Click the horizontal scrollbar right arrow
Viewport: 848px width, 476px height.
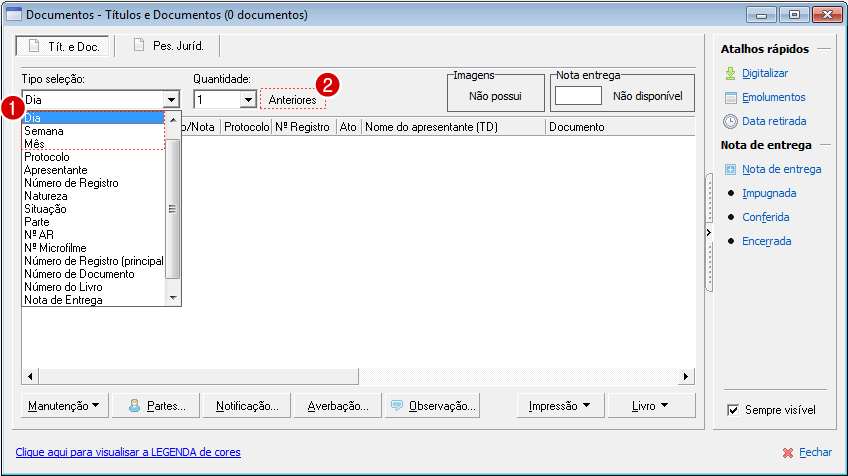tap(686, 376)
